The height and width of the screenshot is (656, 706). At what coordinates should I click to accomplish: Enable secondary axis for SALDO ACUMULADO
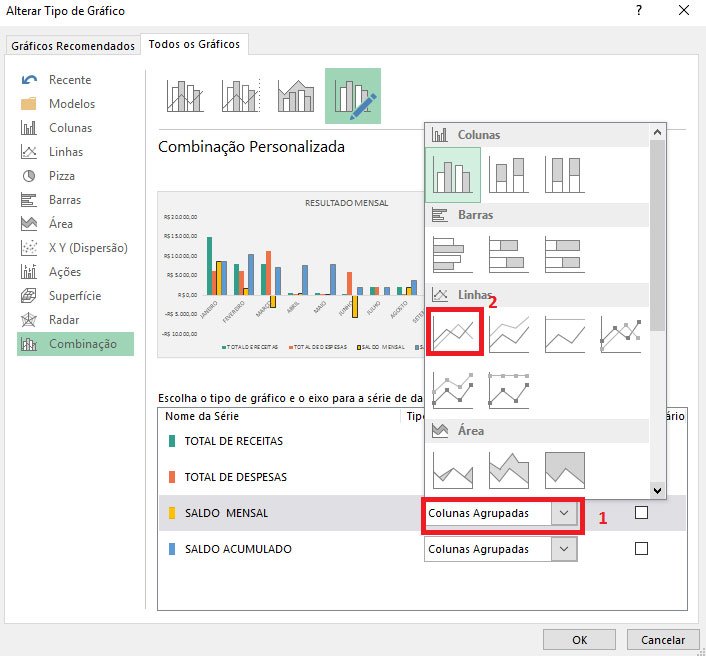pyautogui.click(x=642, y=549)
